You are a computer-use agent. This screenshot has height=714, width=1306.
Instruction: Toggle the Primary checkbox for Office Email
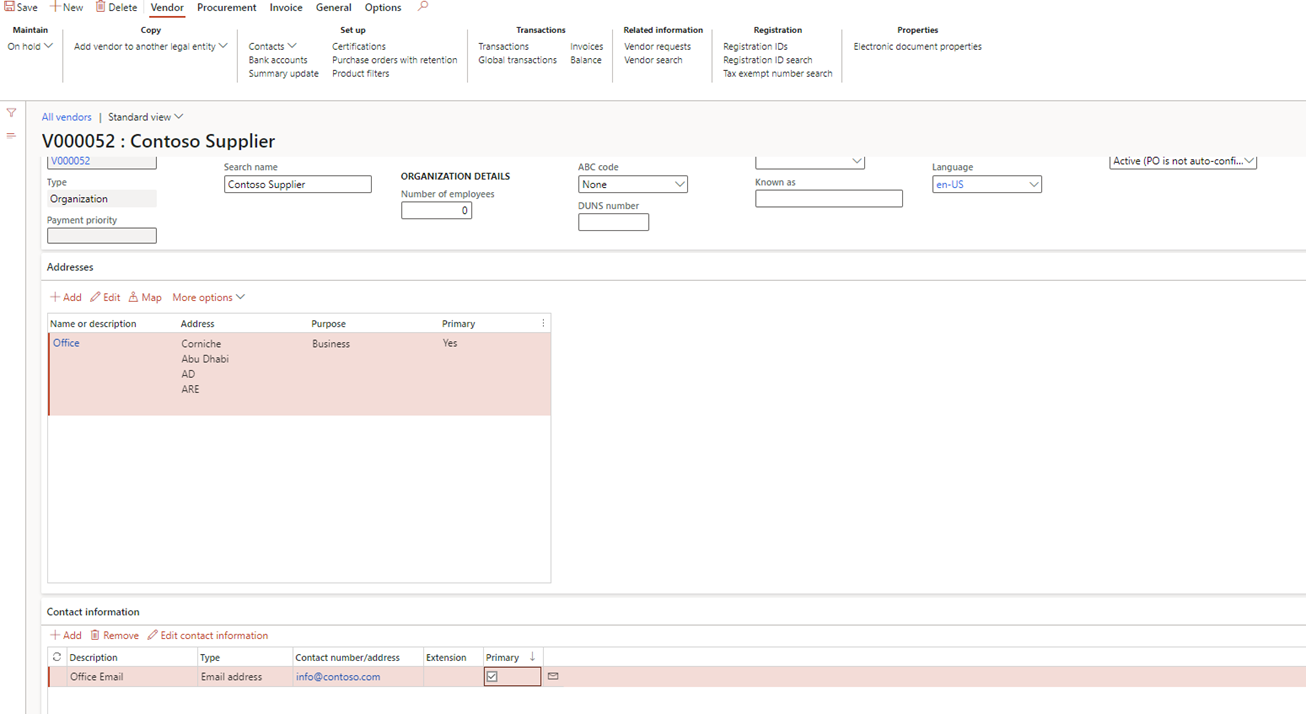tap(492, 677)
